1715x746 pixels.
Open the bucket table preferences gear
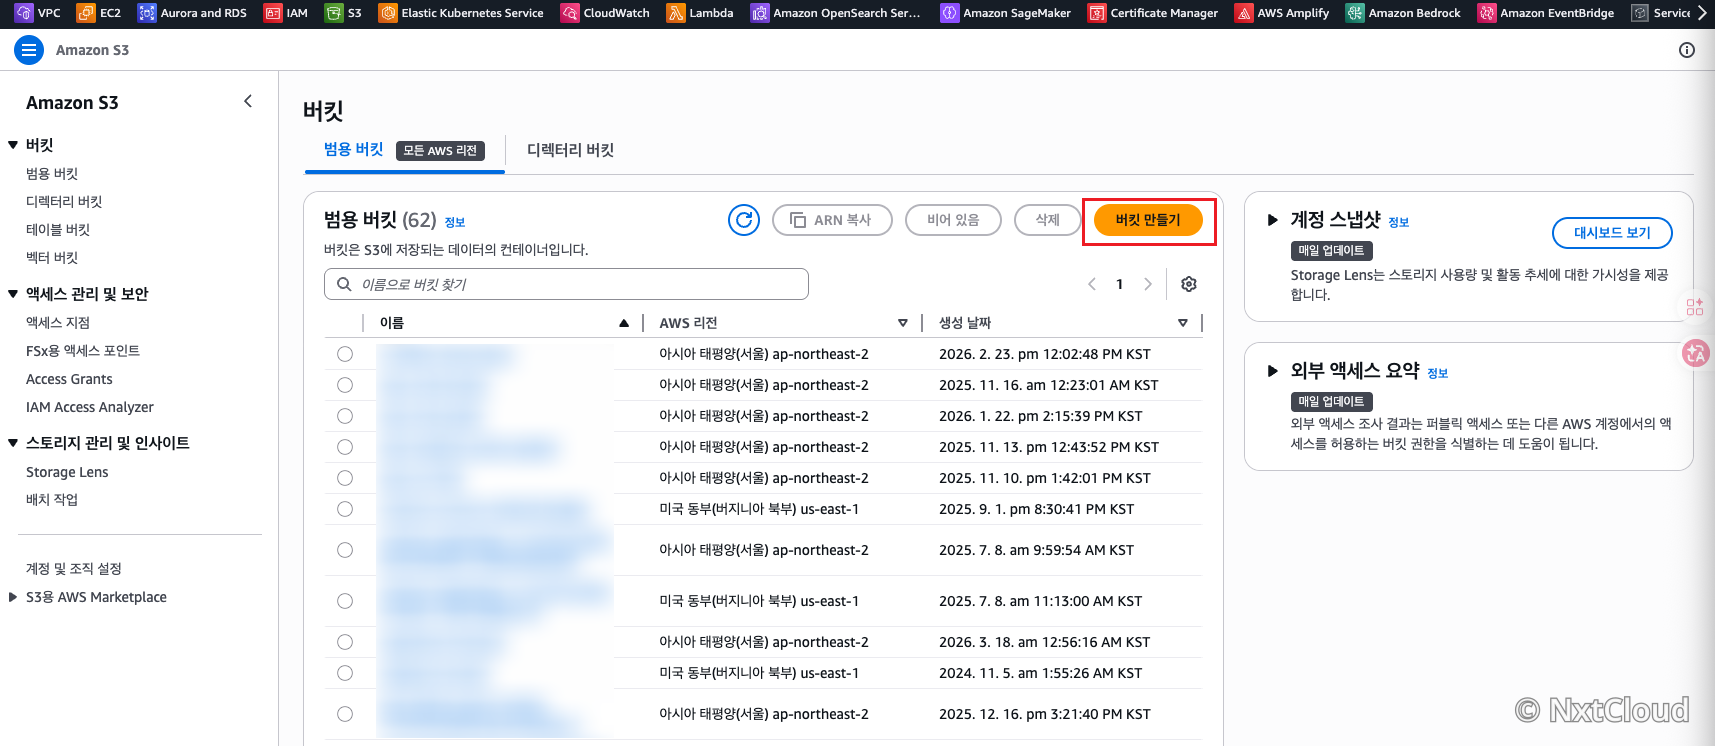[1189, 284]
